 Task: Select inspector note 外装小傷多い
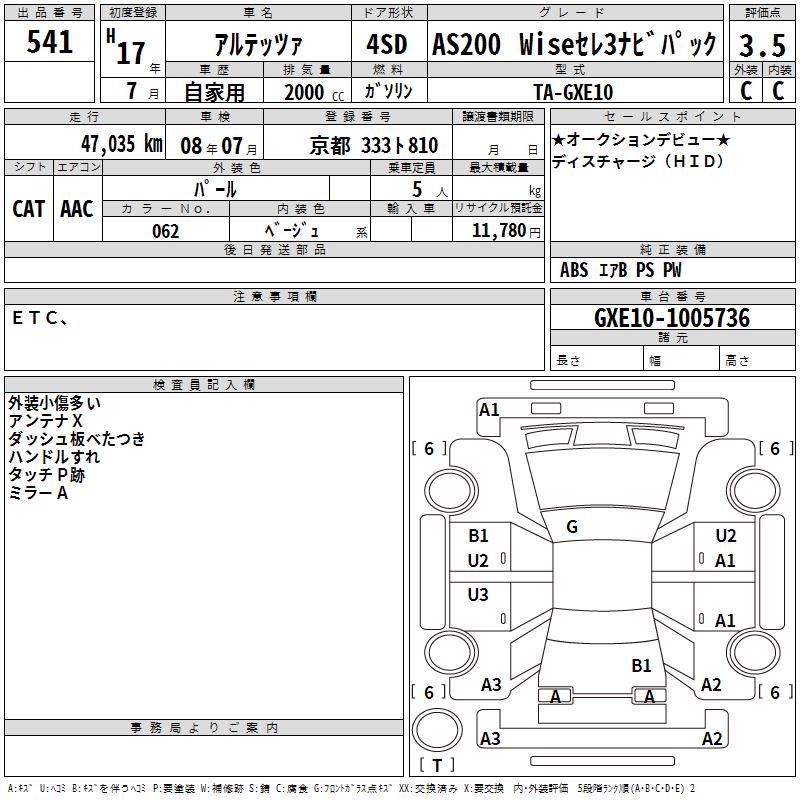(54, 403)
